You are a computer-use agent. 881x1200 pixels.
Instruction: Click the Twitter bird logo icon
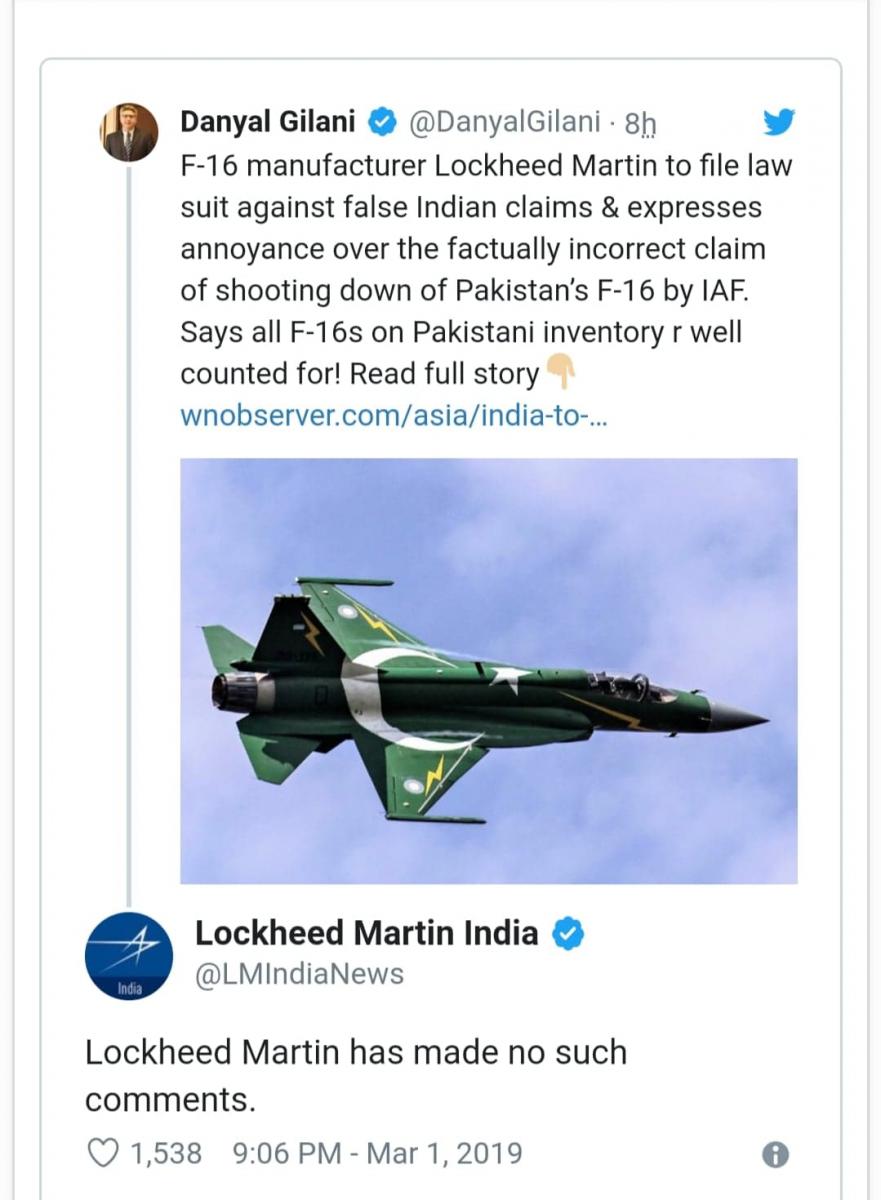pos(778,122)
